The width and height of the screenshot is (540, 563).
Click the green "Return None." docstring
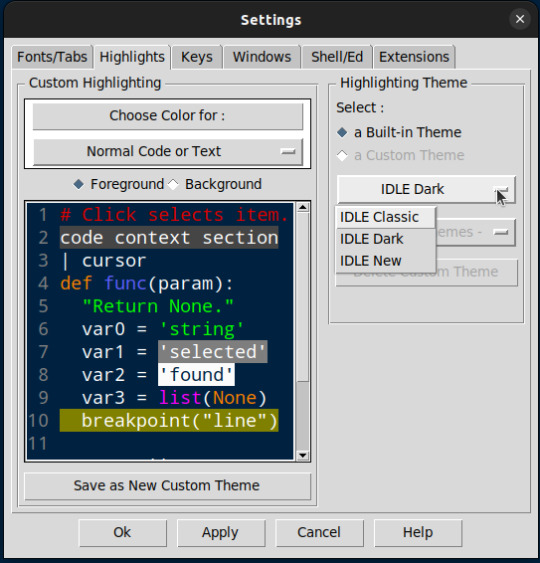(158, 306)
